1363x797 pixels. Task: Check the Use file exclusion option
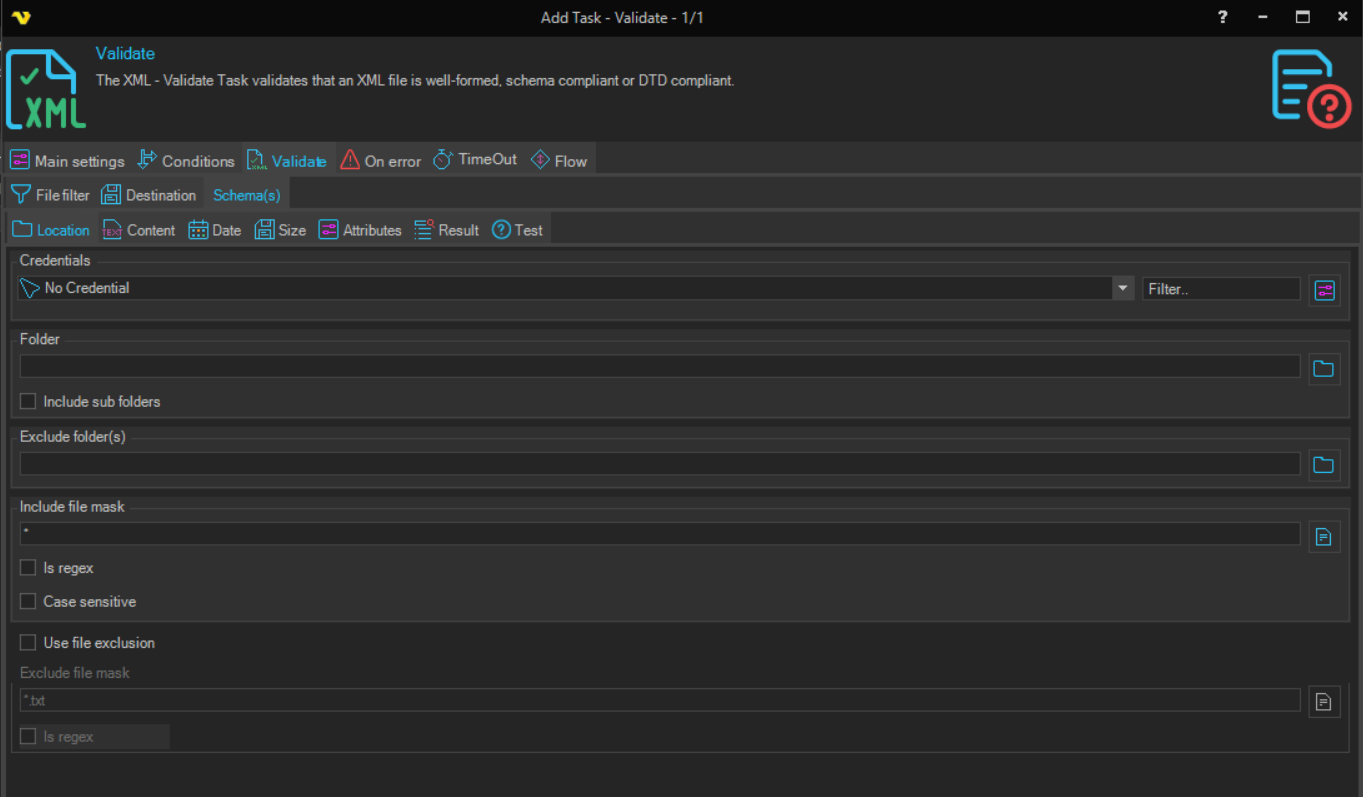28,643
